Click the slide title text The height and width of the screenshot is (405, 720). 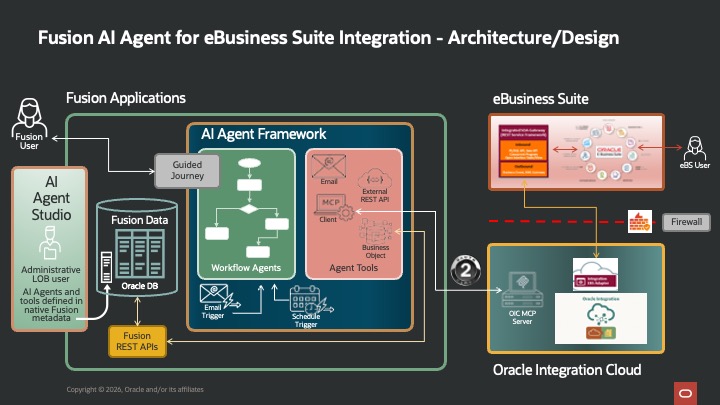click(x=328, y=38)
